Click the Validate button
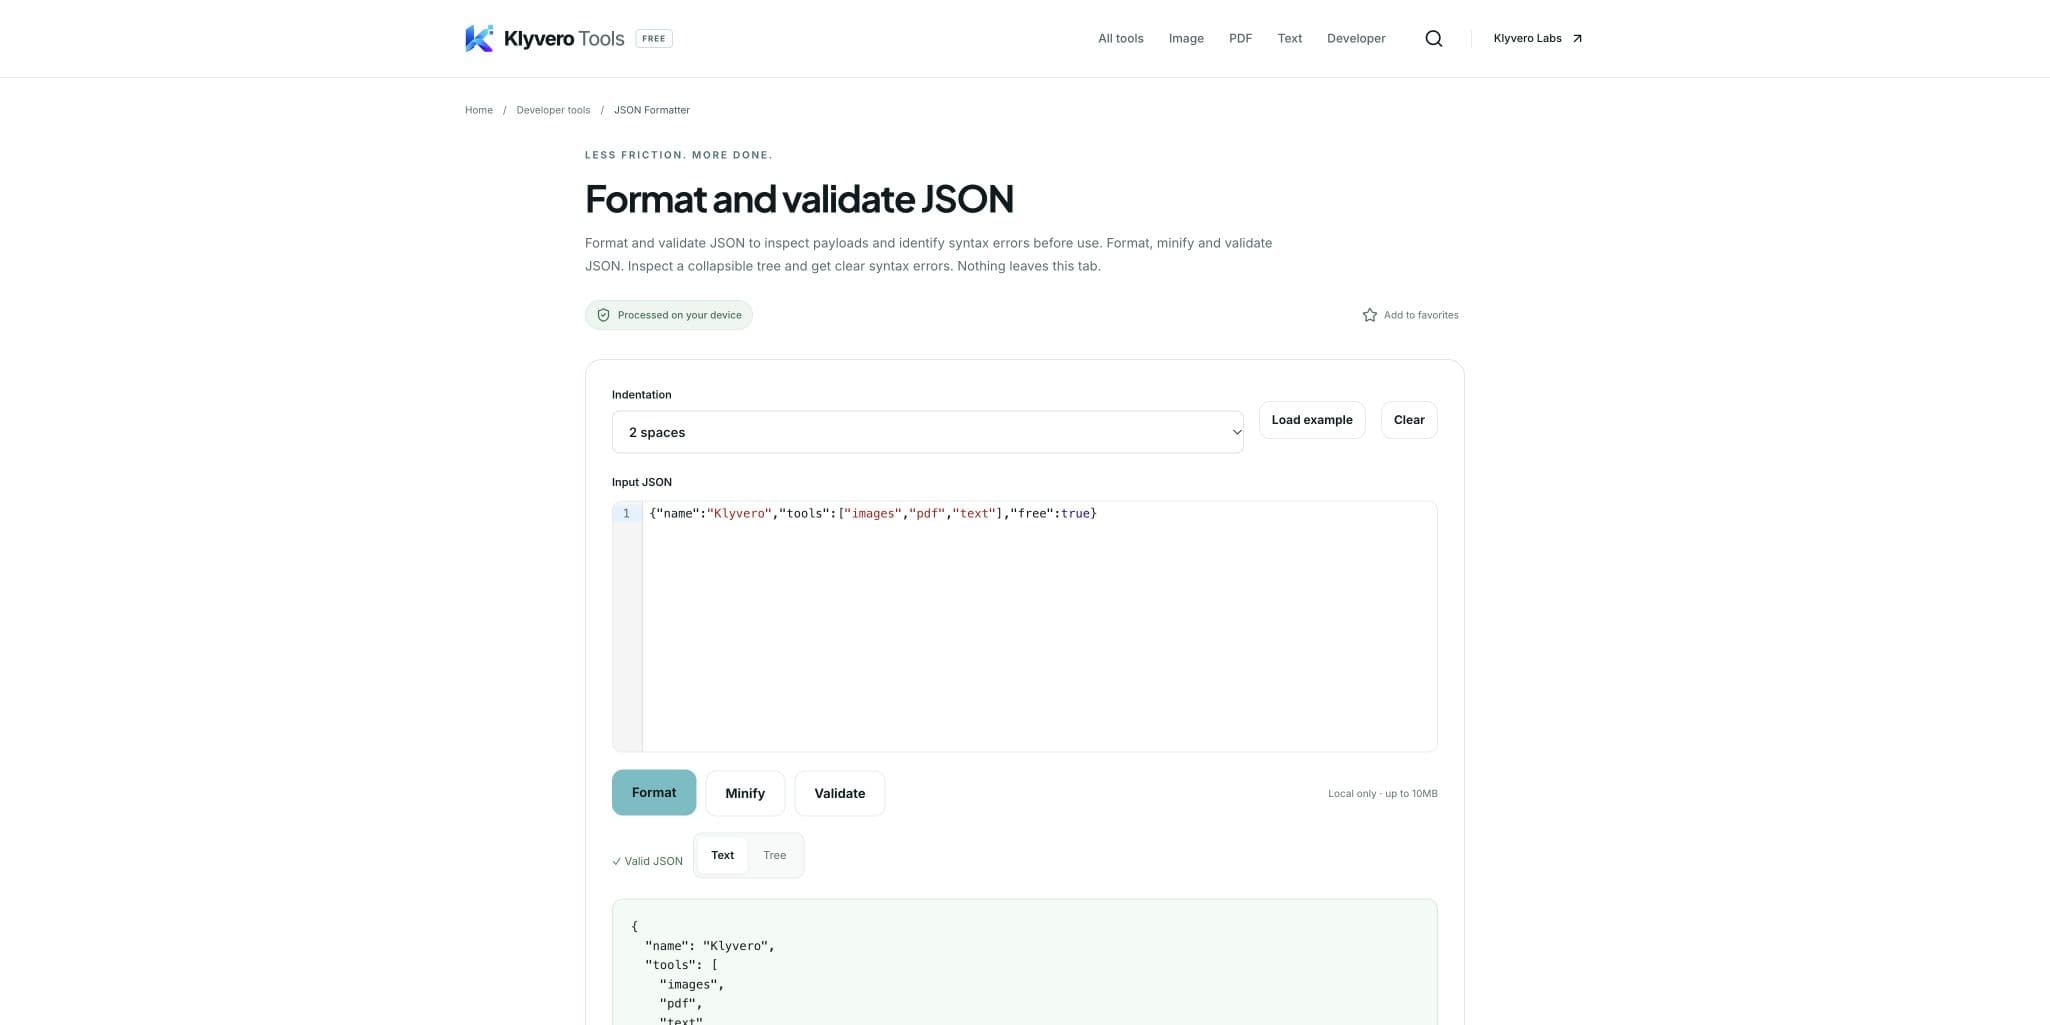 (x=839, y=793)
